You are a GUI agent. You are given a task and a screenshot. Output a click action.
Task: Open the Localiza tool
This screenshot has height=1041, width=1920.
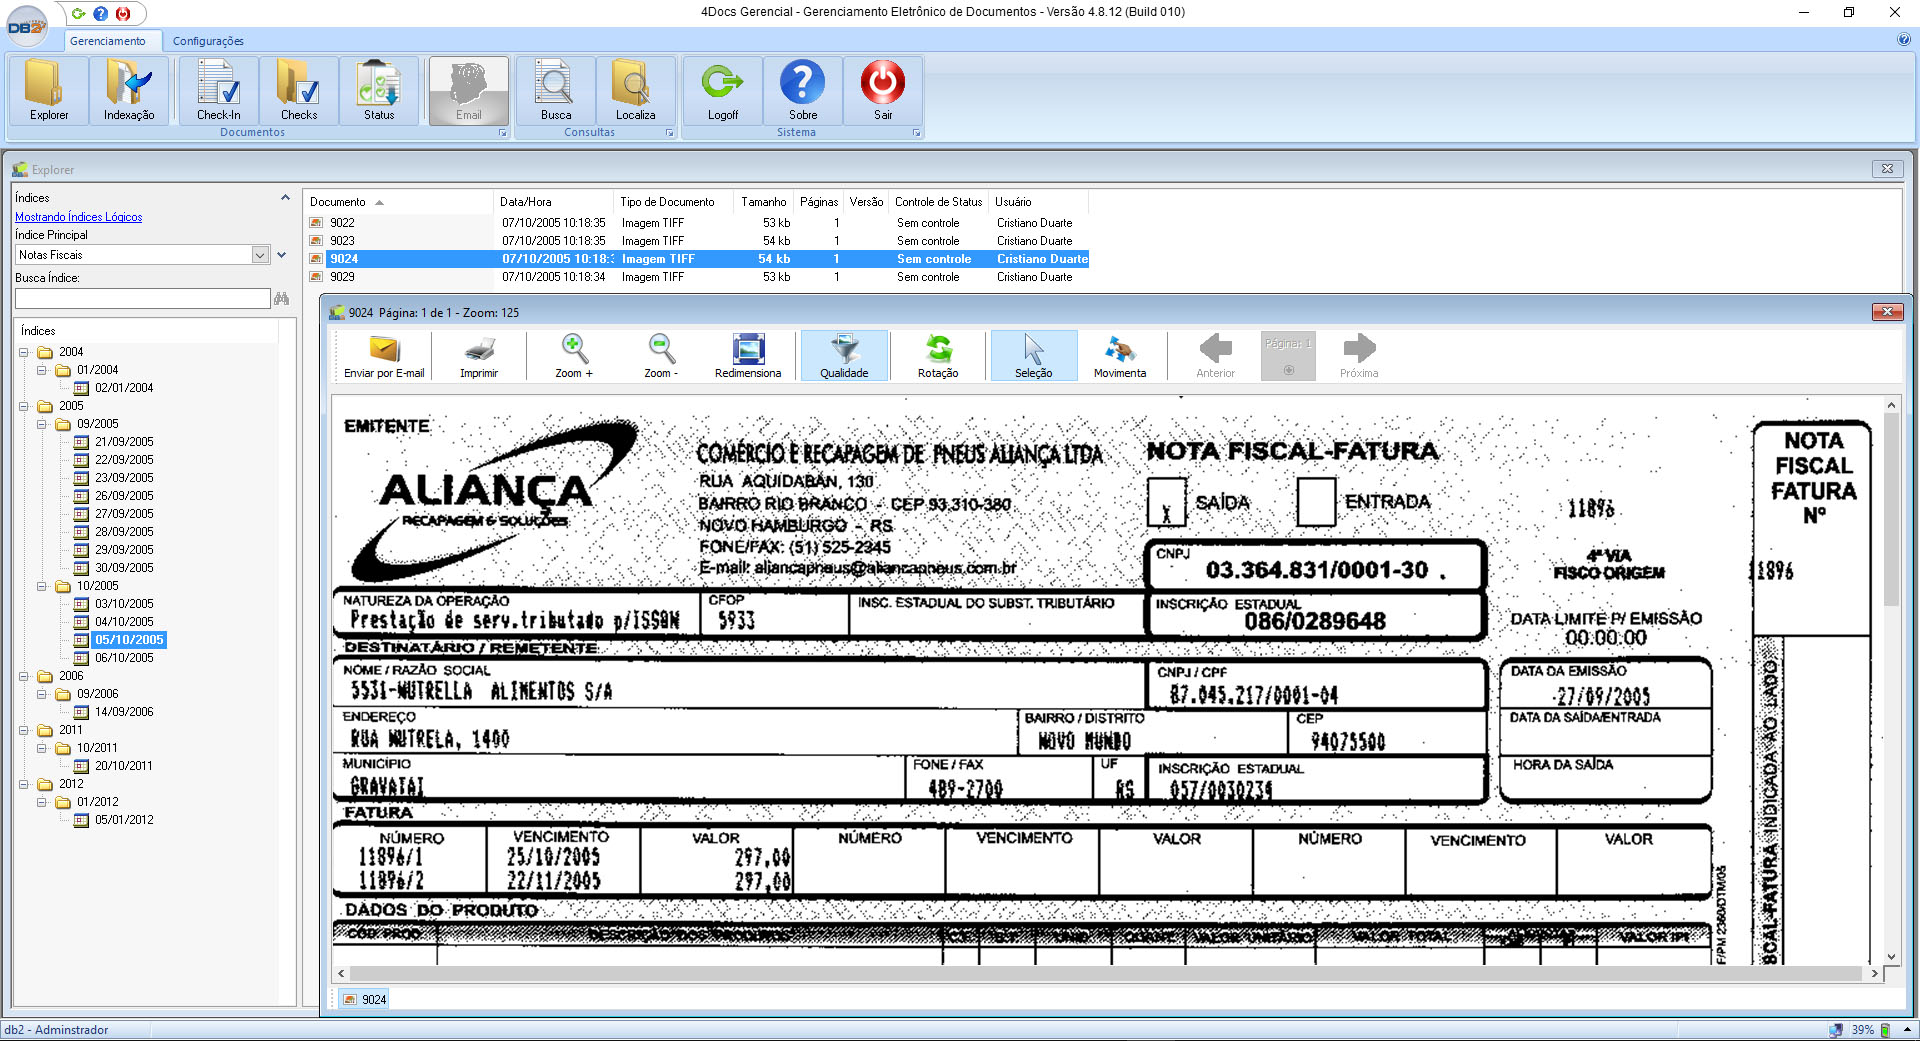[x=635, y=90]
